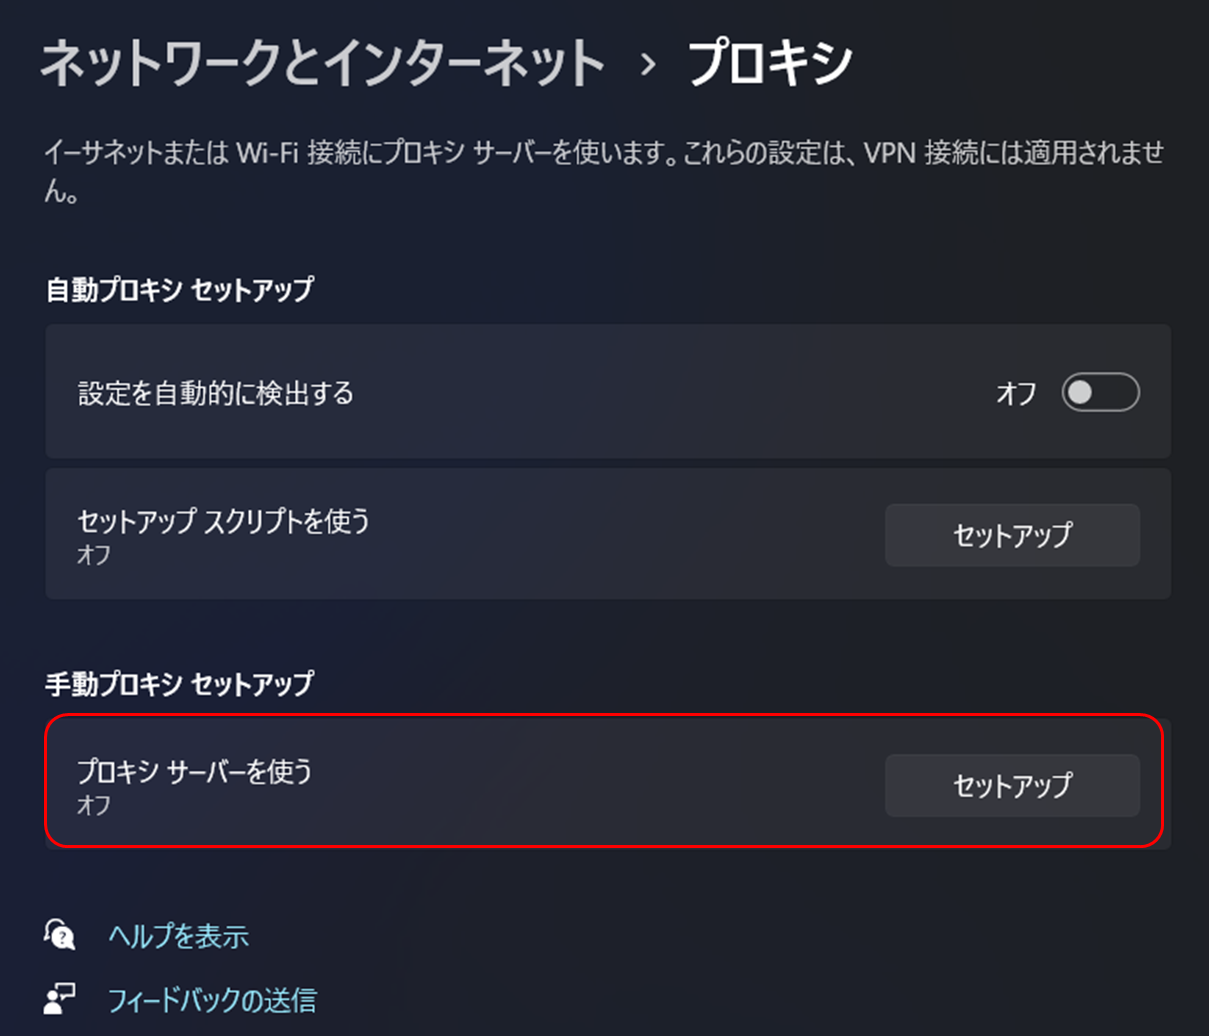
Task: Open セットアップ for セットアップ スクリプトを使う
Action: 1012,535
